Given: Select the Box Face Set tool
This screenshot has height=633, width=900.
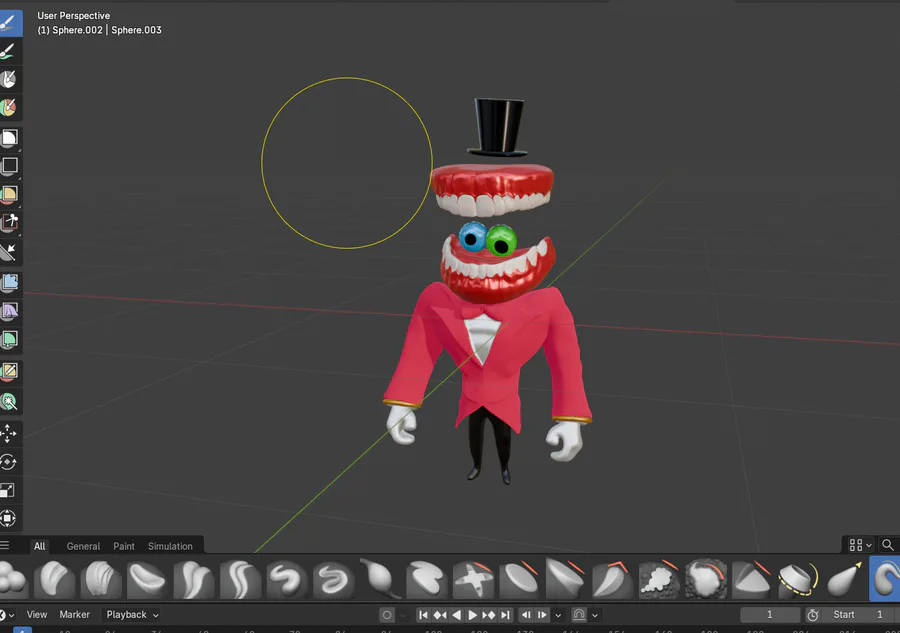Looking at the screenshot, I should tap(9, 194).
